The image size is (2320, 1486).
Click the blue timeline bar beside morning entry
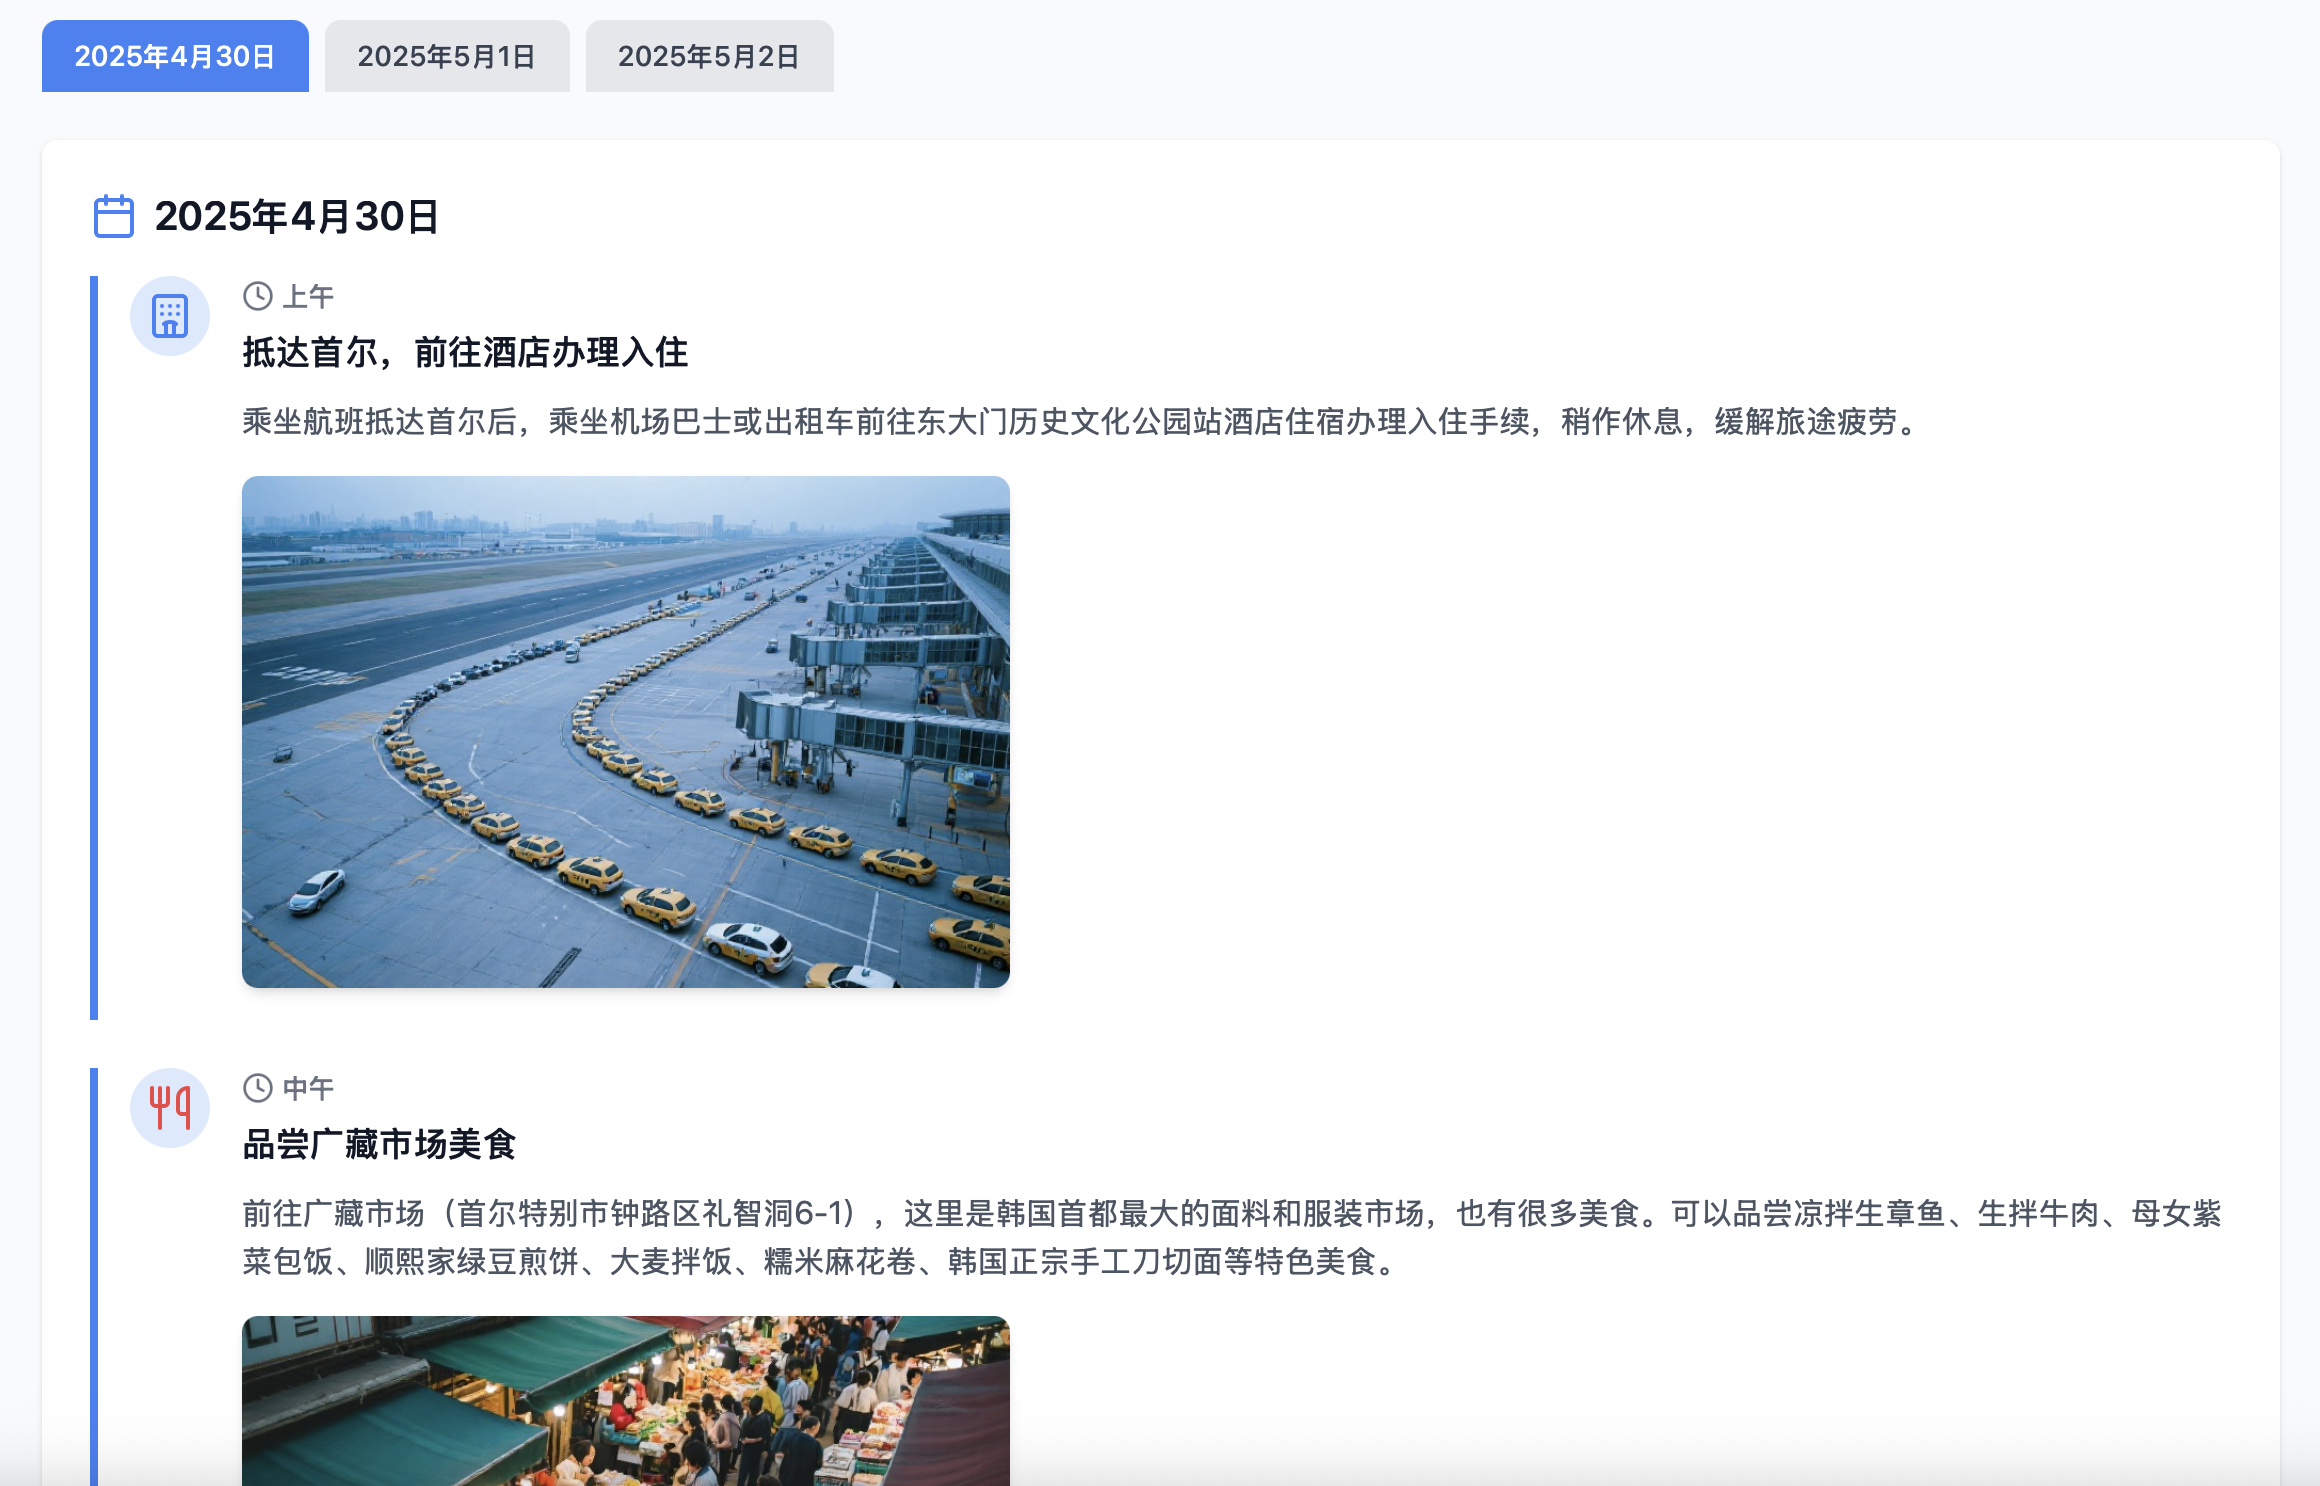pyautogui.click(x=94, y=648)
